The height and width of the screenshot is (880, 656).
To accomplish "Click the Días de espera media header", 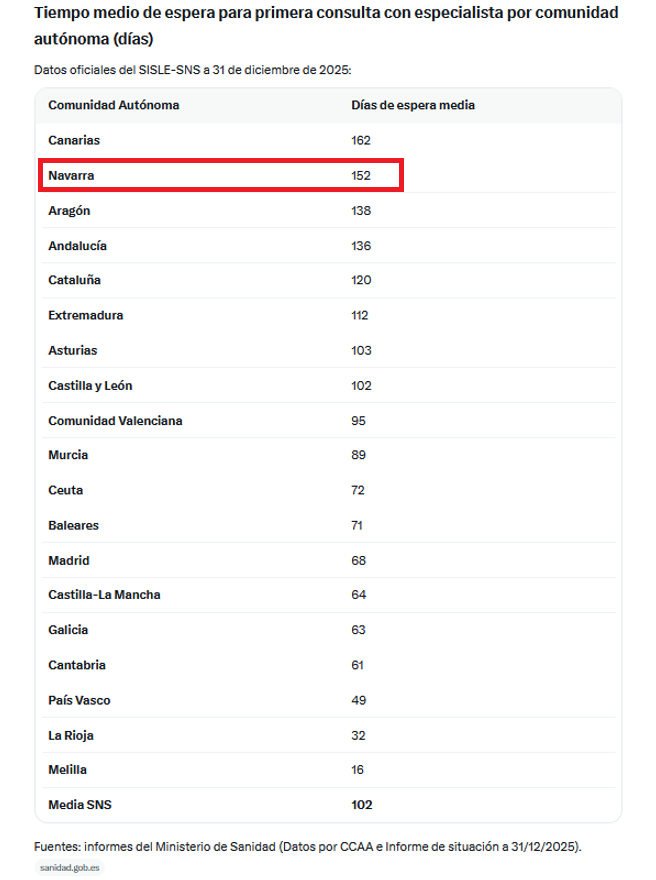I will tap(413, 105).
